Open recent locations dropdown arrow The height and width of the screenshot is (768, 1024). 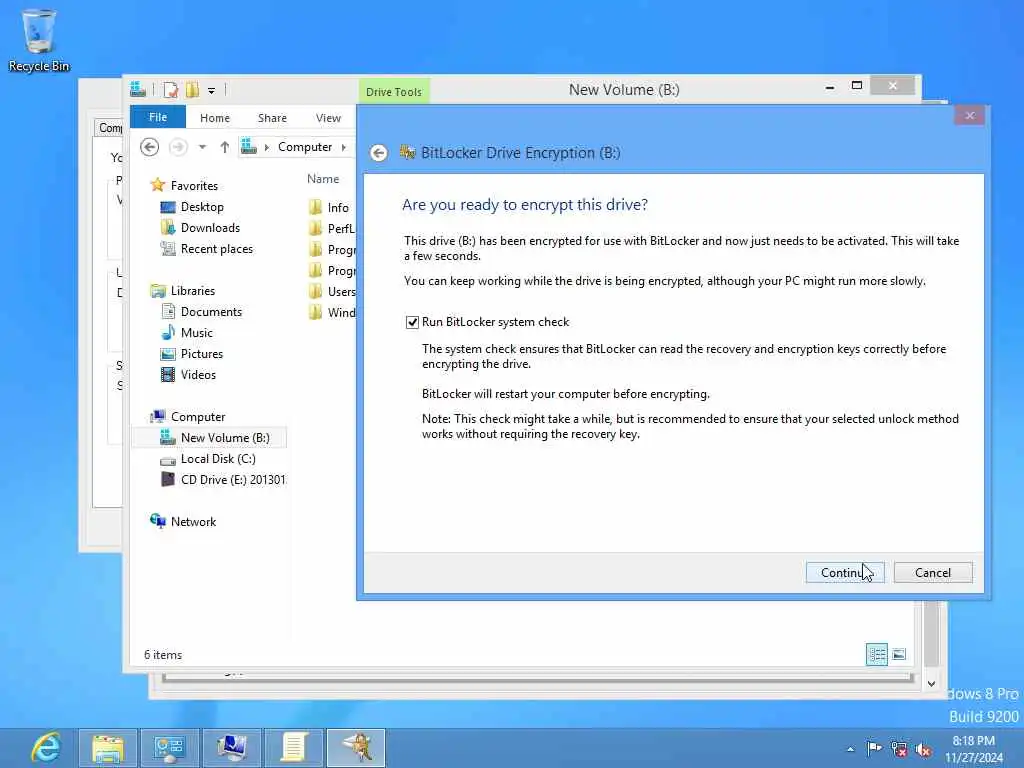[202, 147]
